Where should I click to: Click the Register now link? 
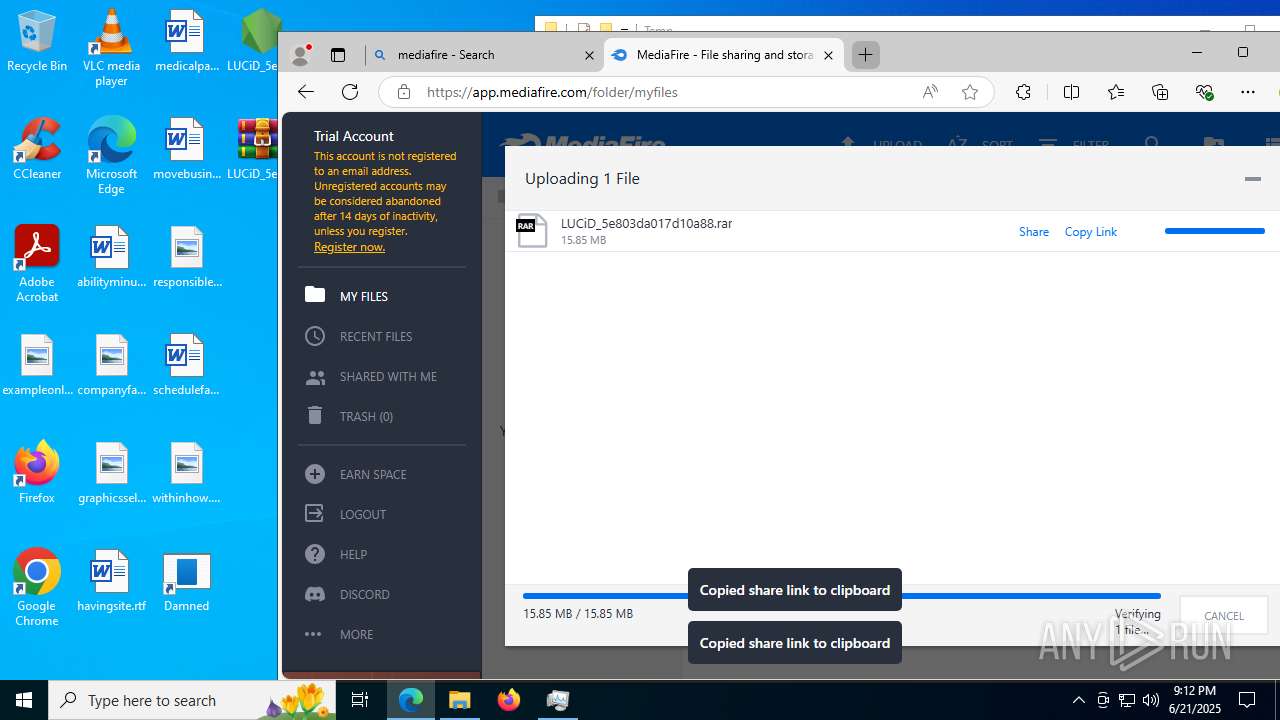(349, 247)
